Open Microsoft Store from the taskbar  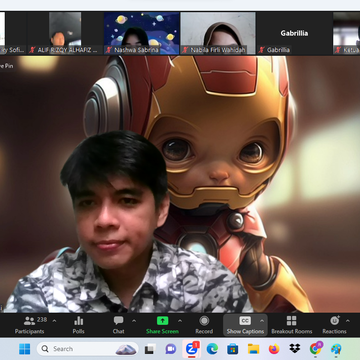point(233,349)
